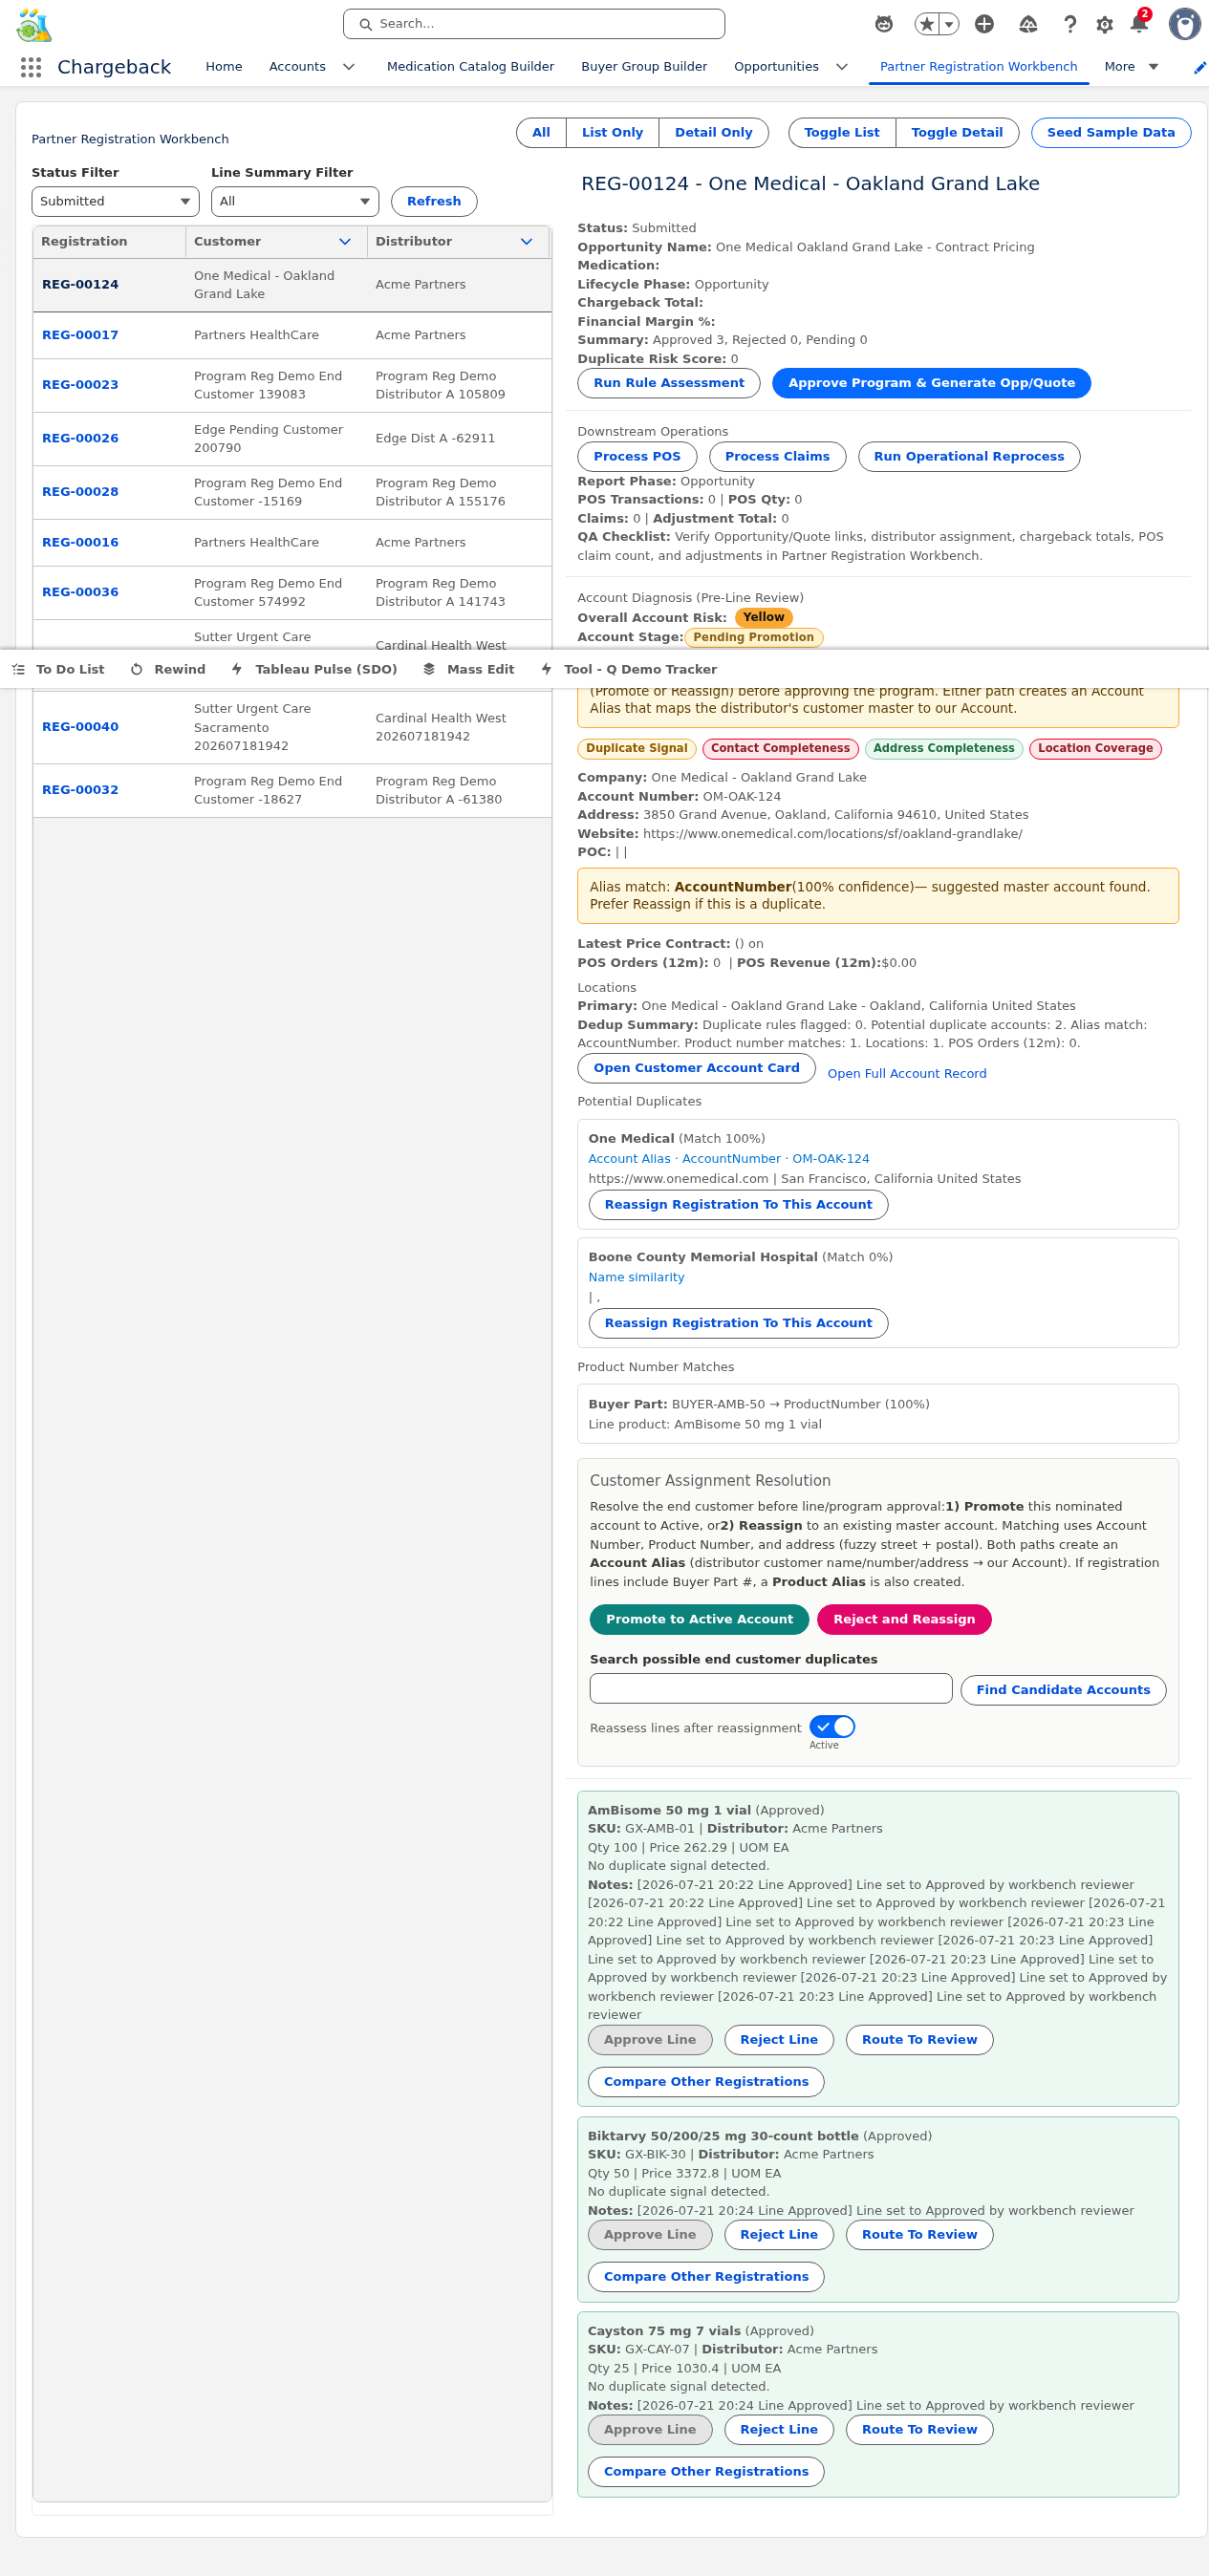
Task: Open the Trailhead guidance icon
Action: tap(1028, 24)
